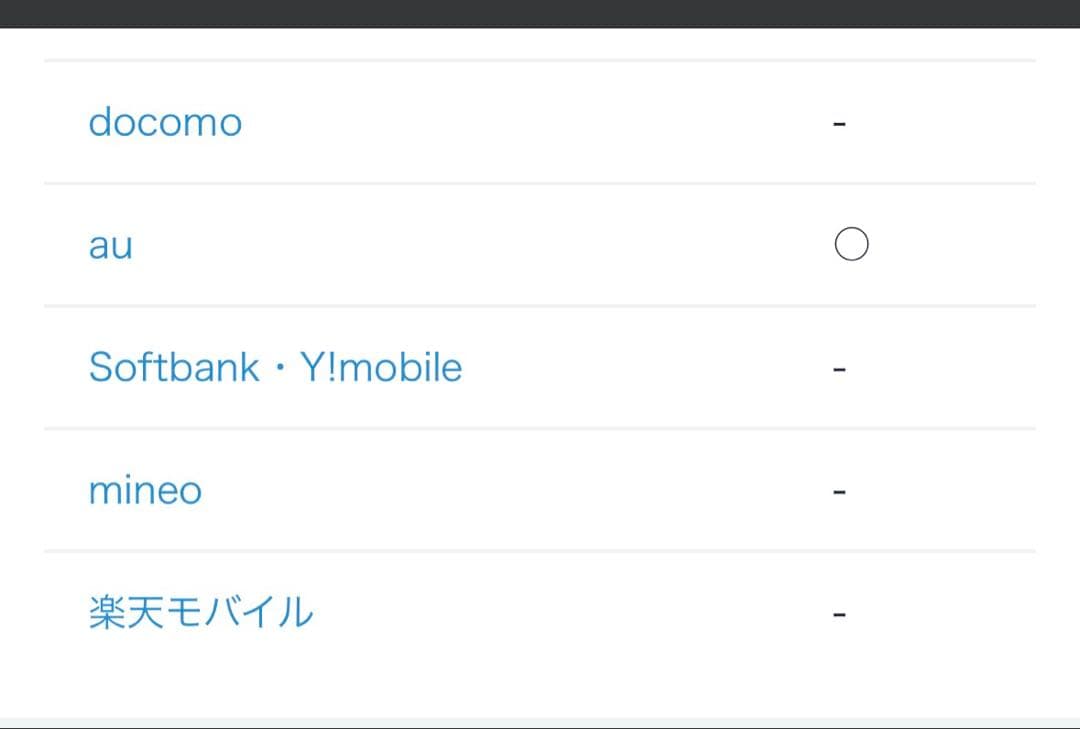
Task: Click the dash mark in the Softbank・Y!mobile row
Action: (x=840, y=370)
